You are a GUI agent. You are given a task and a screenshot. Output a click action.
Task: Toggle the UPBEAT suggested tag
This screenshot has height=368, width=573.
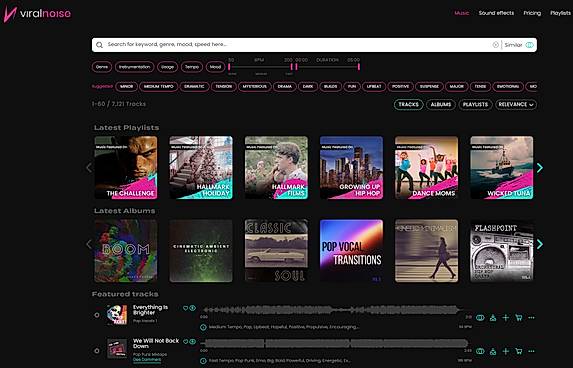tap(374, 87)
